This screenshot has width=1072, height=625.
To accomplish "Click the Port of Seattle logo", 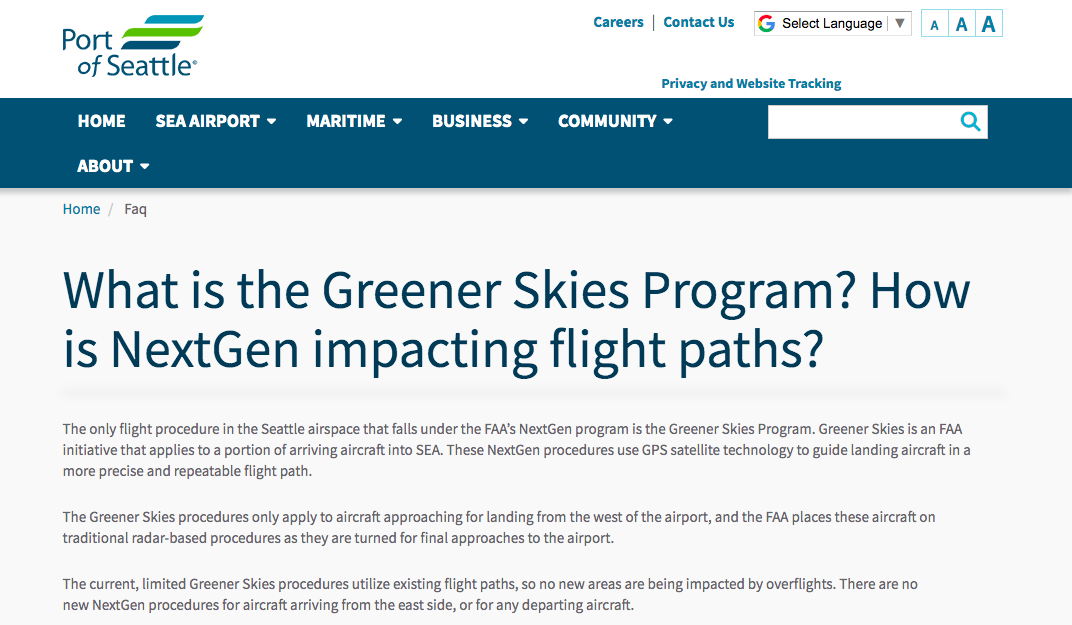I will click(x=132, y=46).
